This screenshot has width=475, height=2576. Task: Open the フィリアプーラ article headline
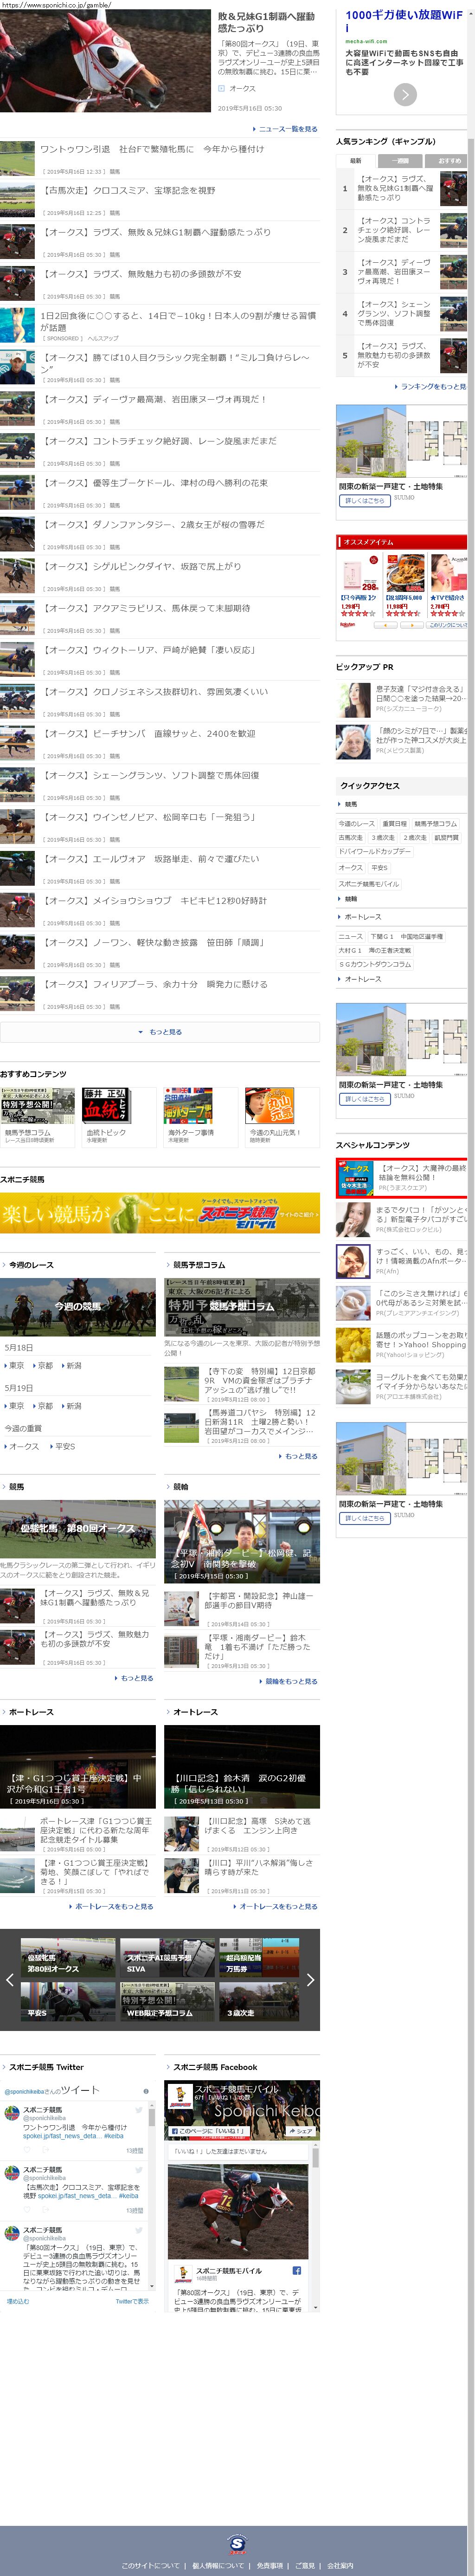click(153, 984)
